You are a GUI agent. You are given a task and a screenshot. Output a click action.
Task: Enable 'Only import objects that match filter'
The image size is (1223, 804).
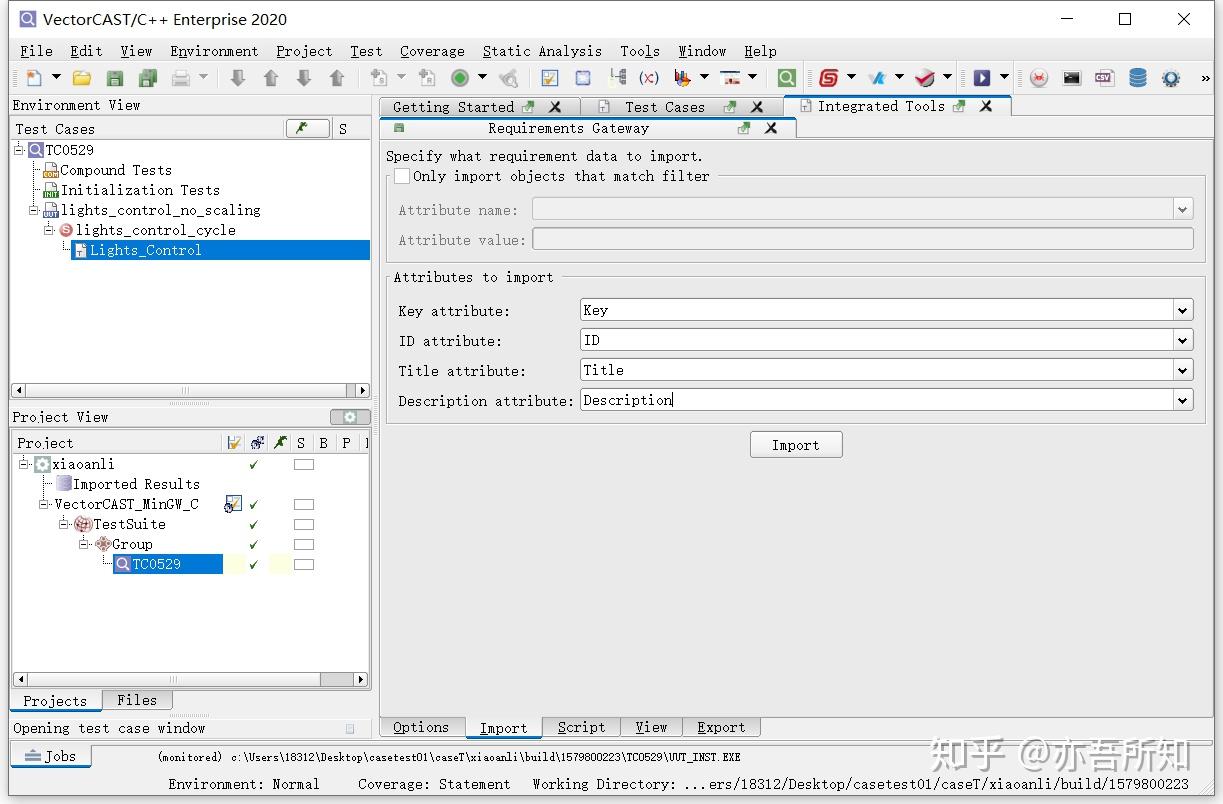pos(402,176)
